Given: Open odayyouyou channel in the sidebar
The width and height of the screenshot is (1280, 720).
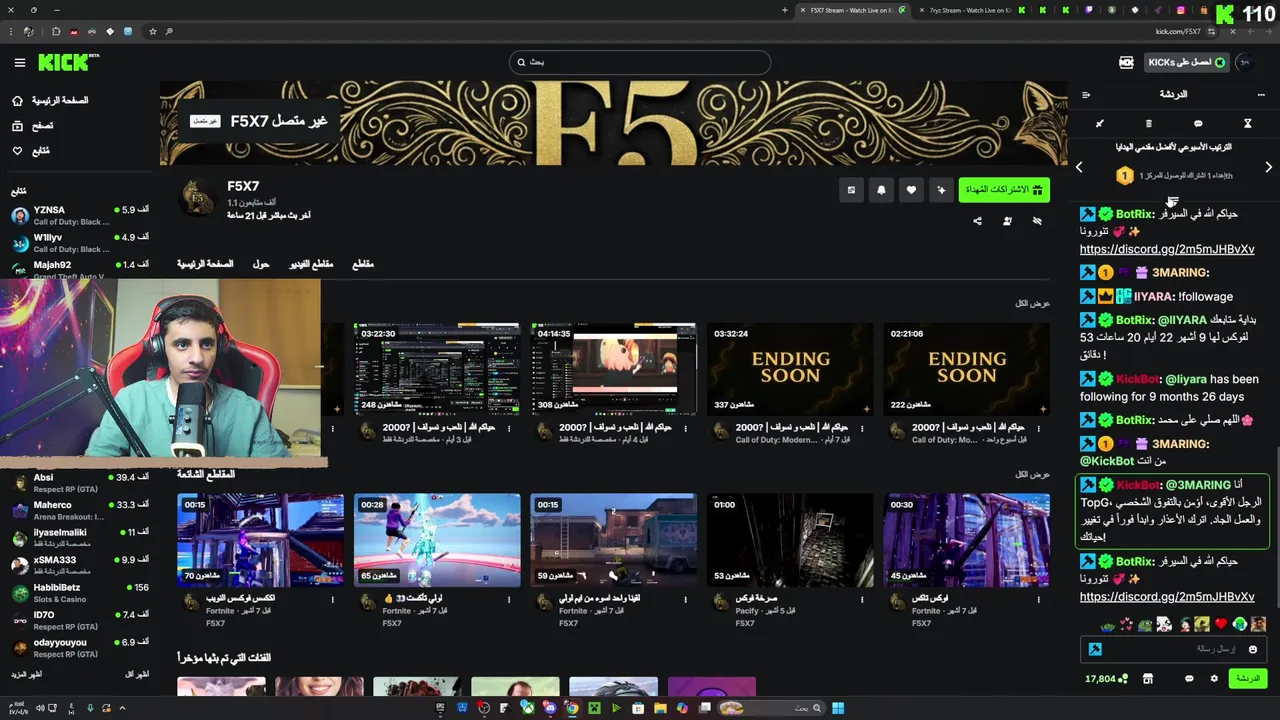Looking at the screenshot, I should point(80,648).
